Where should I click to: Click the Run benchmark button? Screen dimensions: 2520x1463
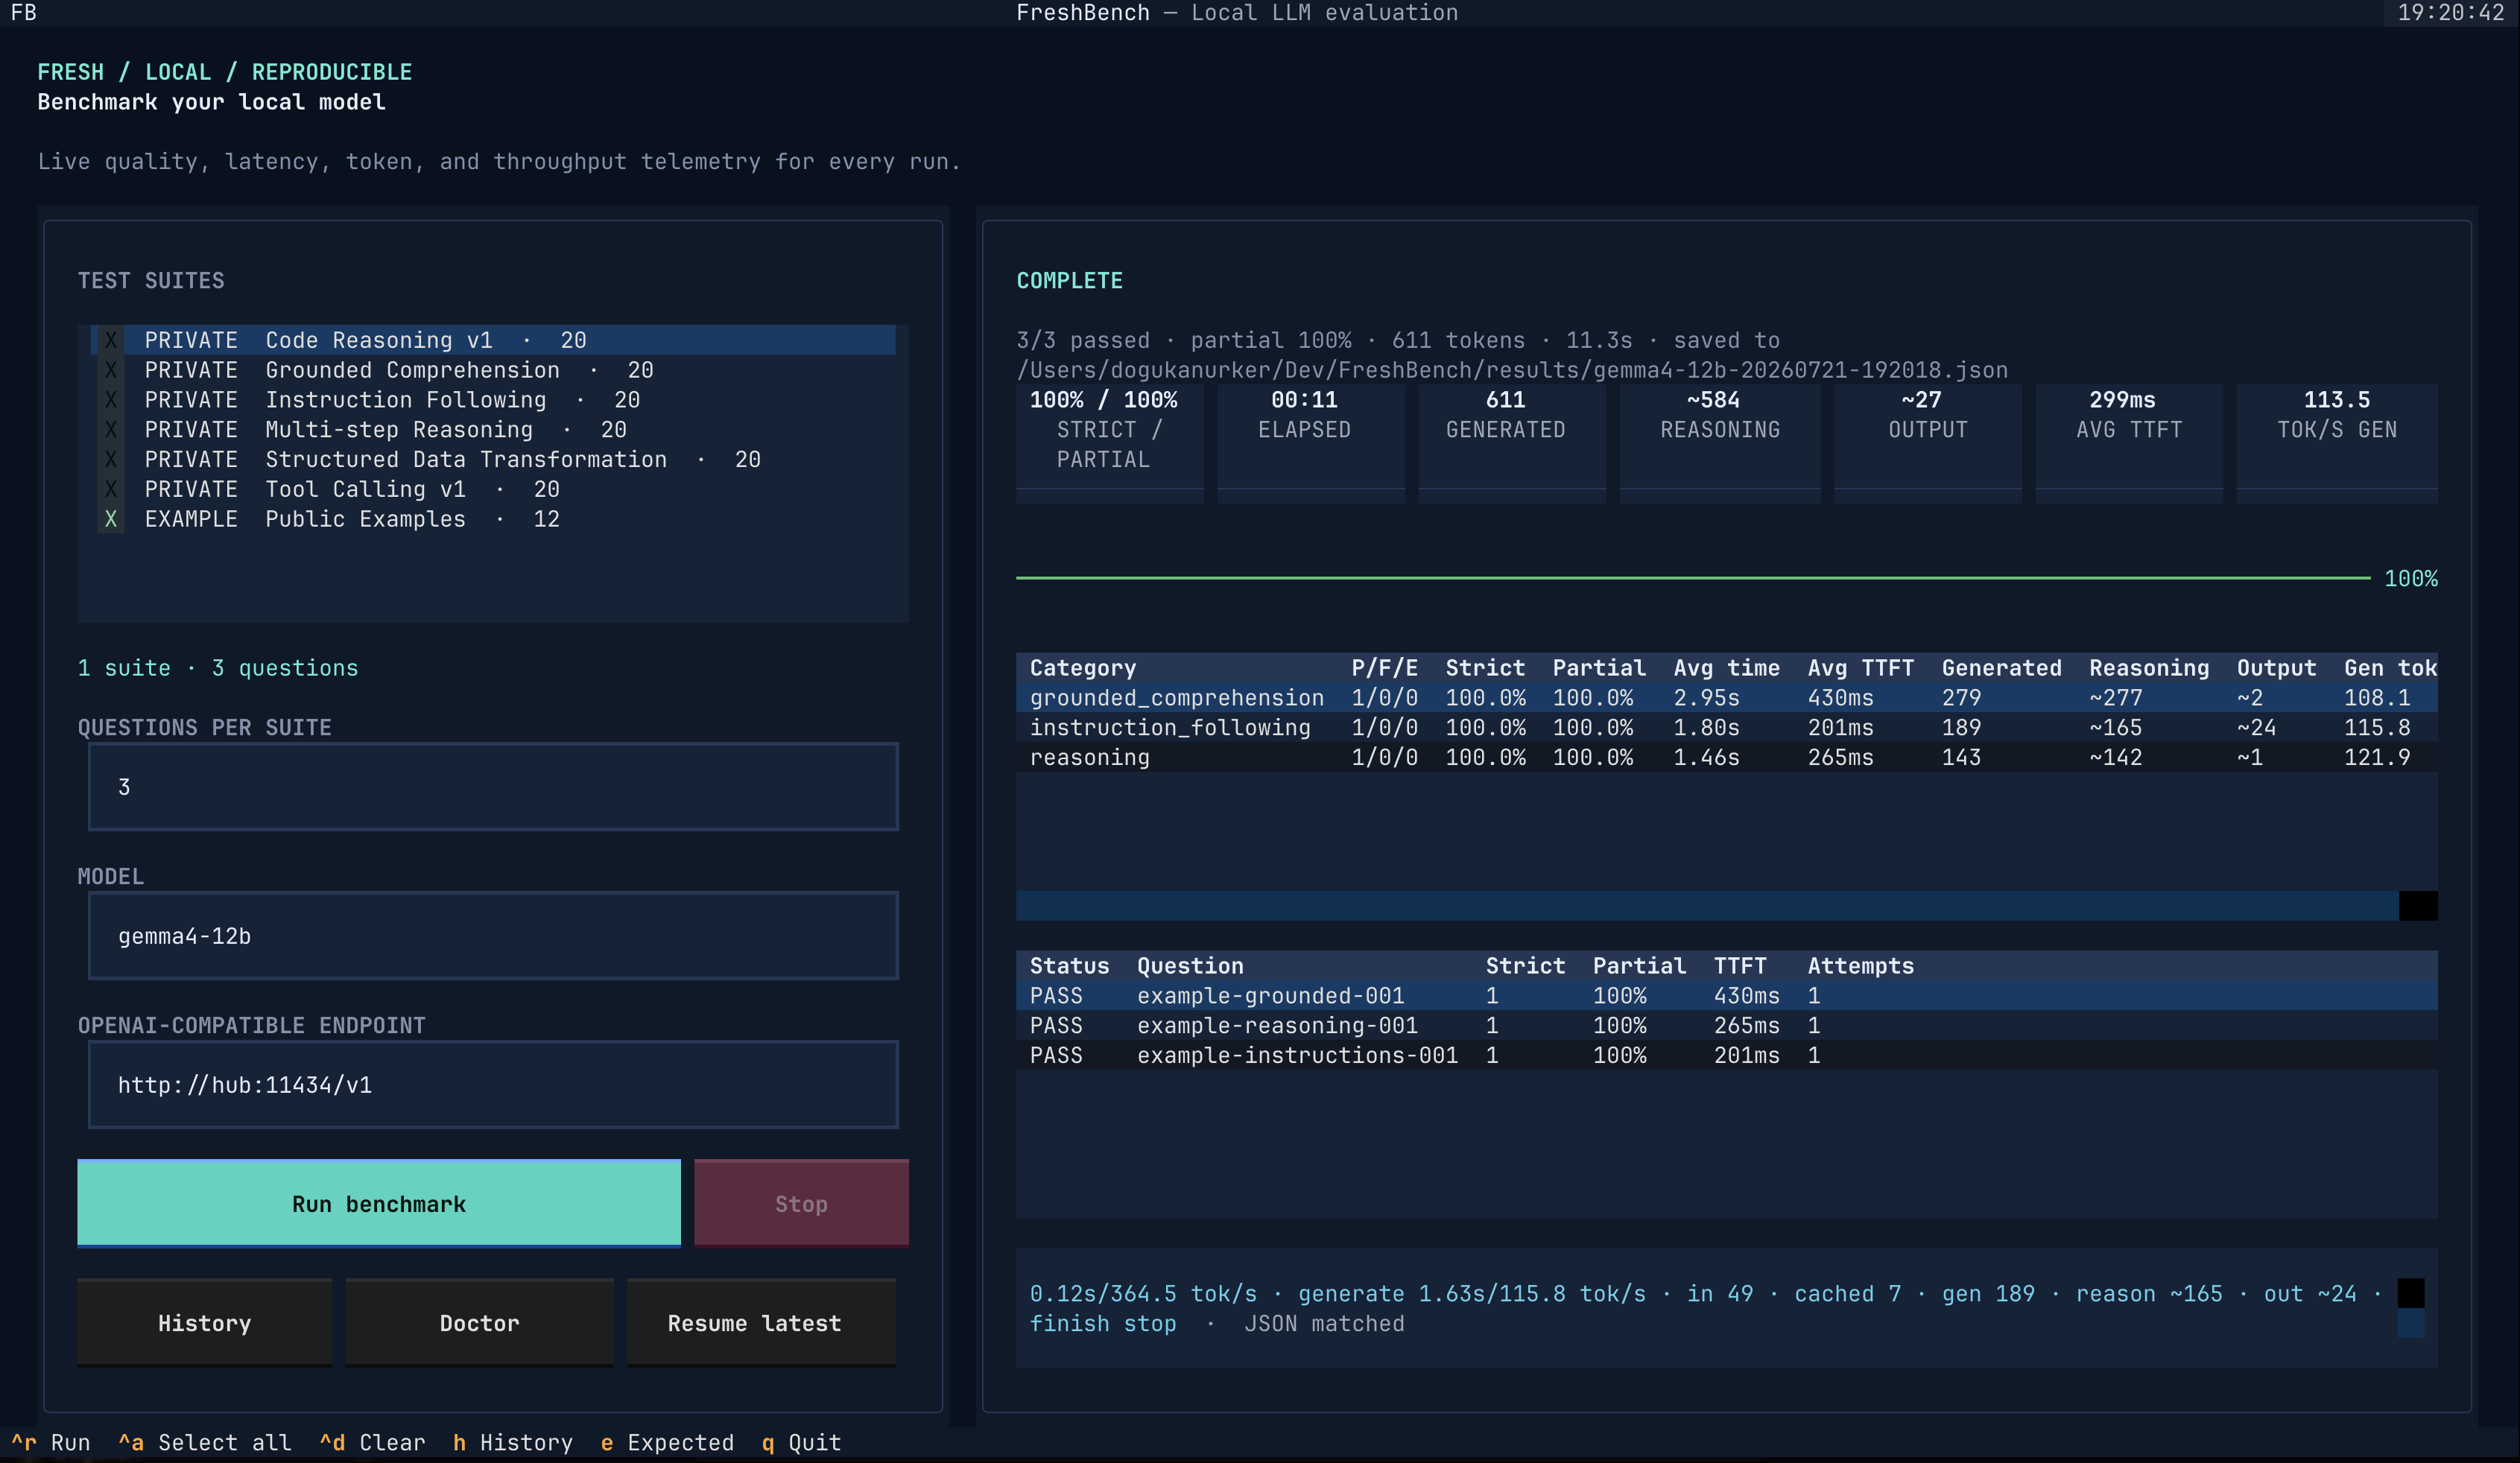(379, 1203)
